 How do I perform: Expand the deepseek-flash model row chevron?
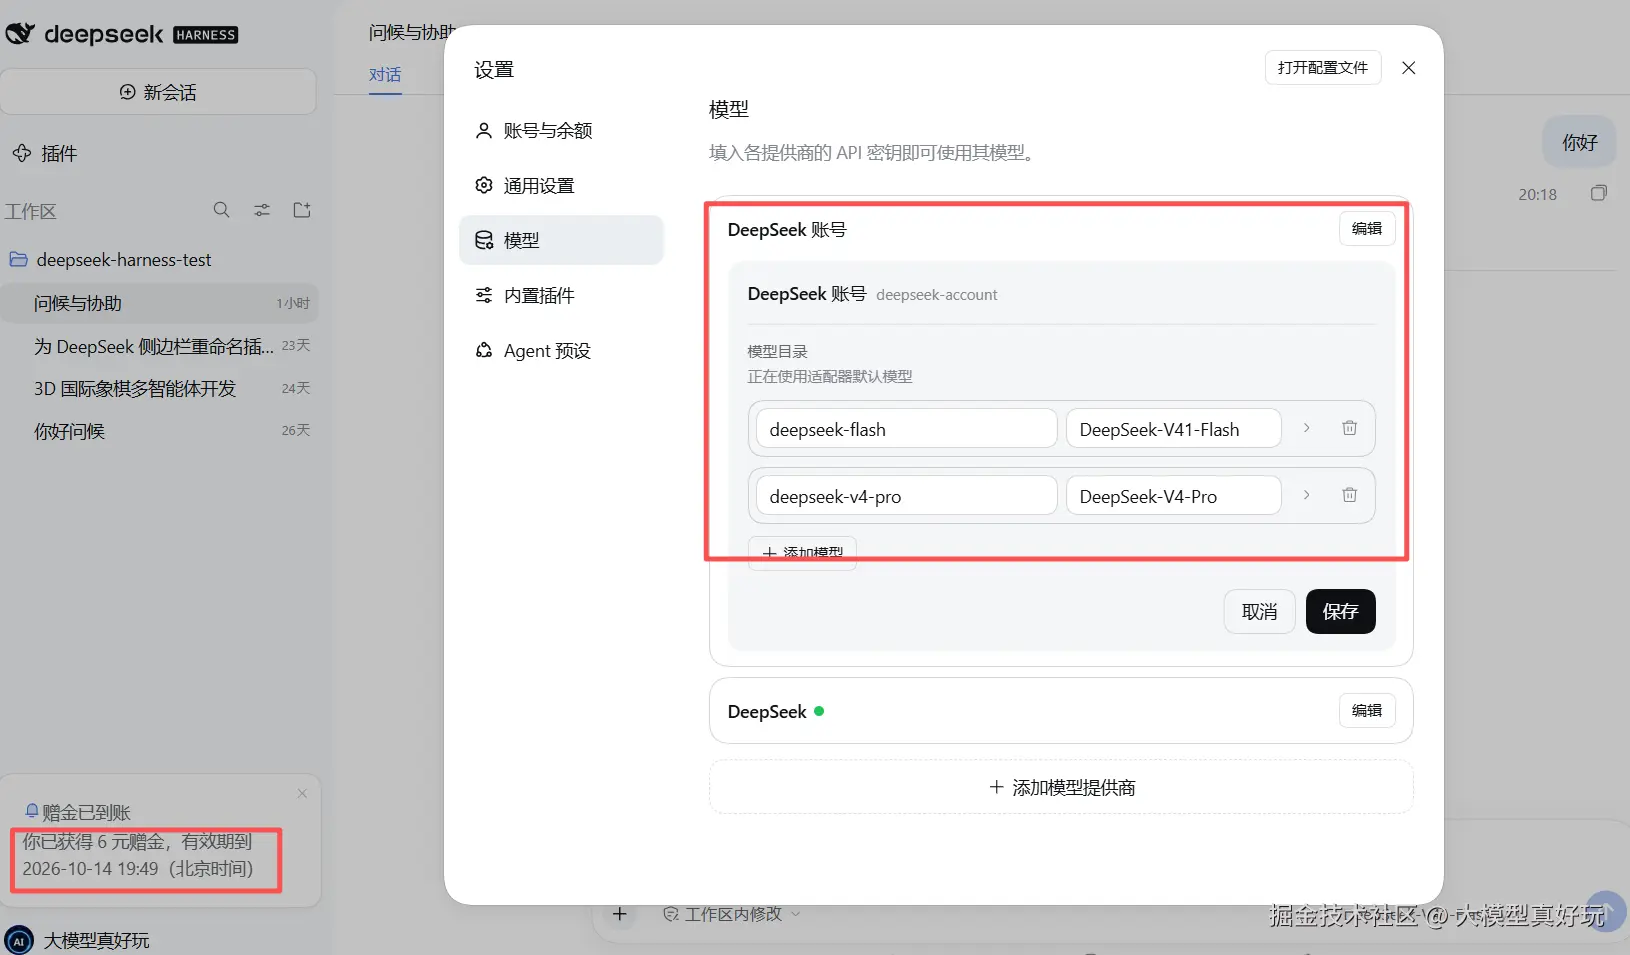[x=1306, y=428]
